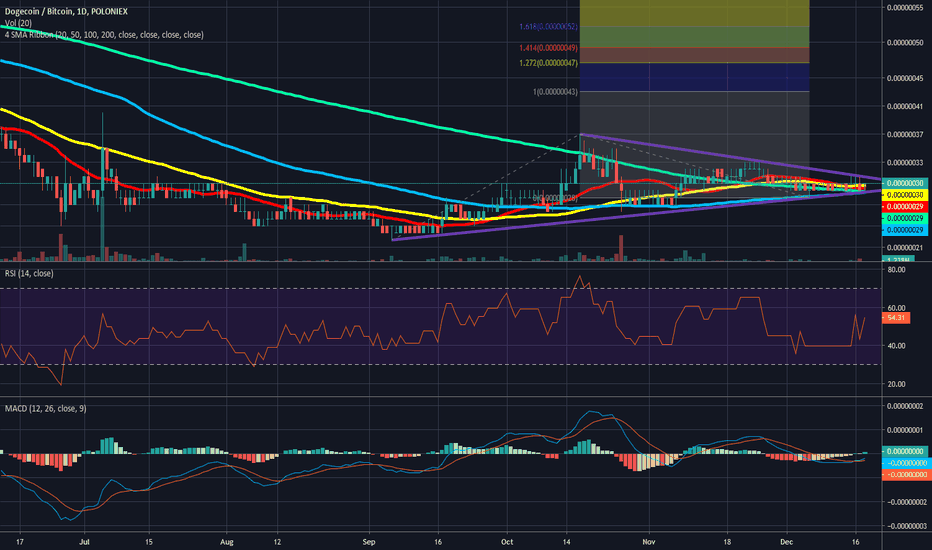Select the blue Fibonacci zone between 1 and 1.272
This screenshot has width=932, height=550.
(694, 77)
